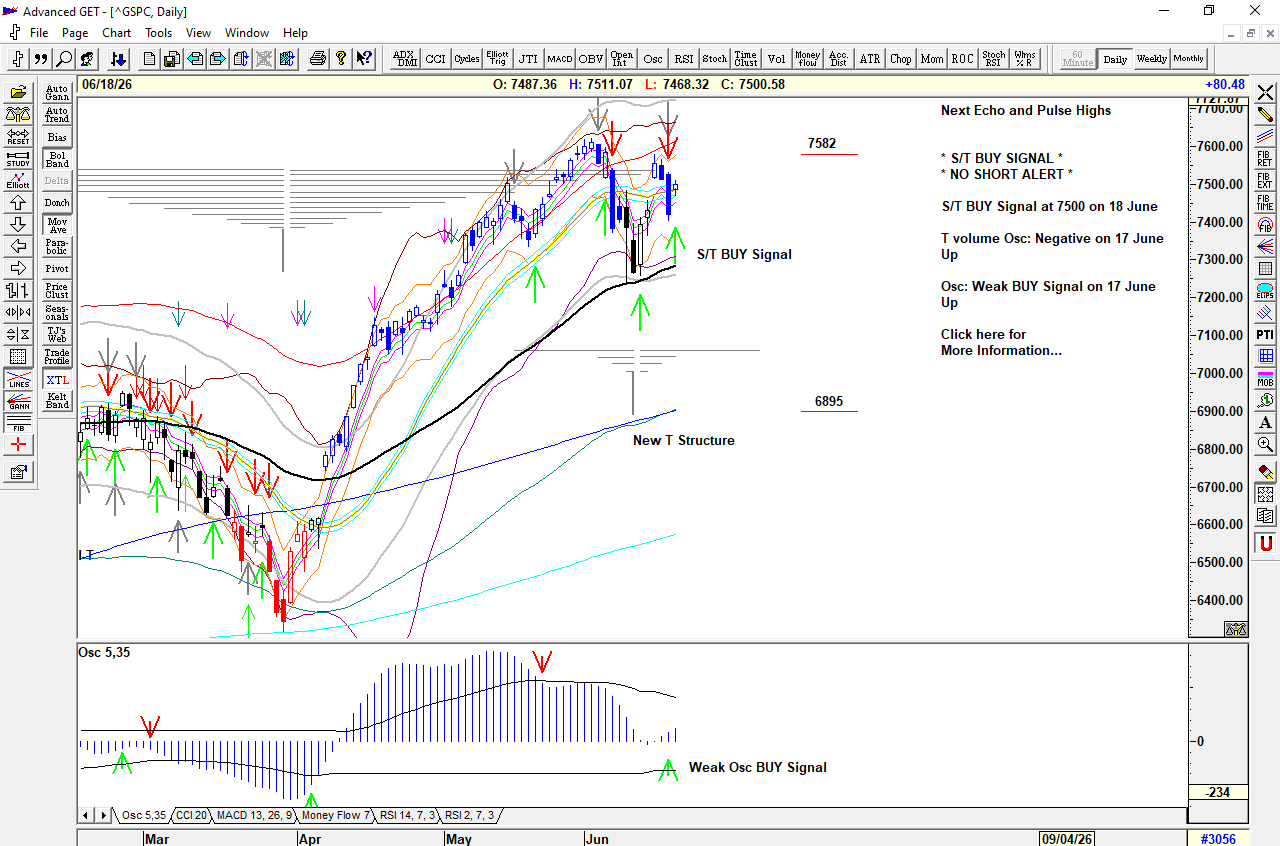Click the 7582 price level label
This screenshot has width=1280, height=846.
tap(822, 143)
